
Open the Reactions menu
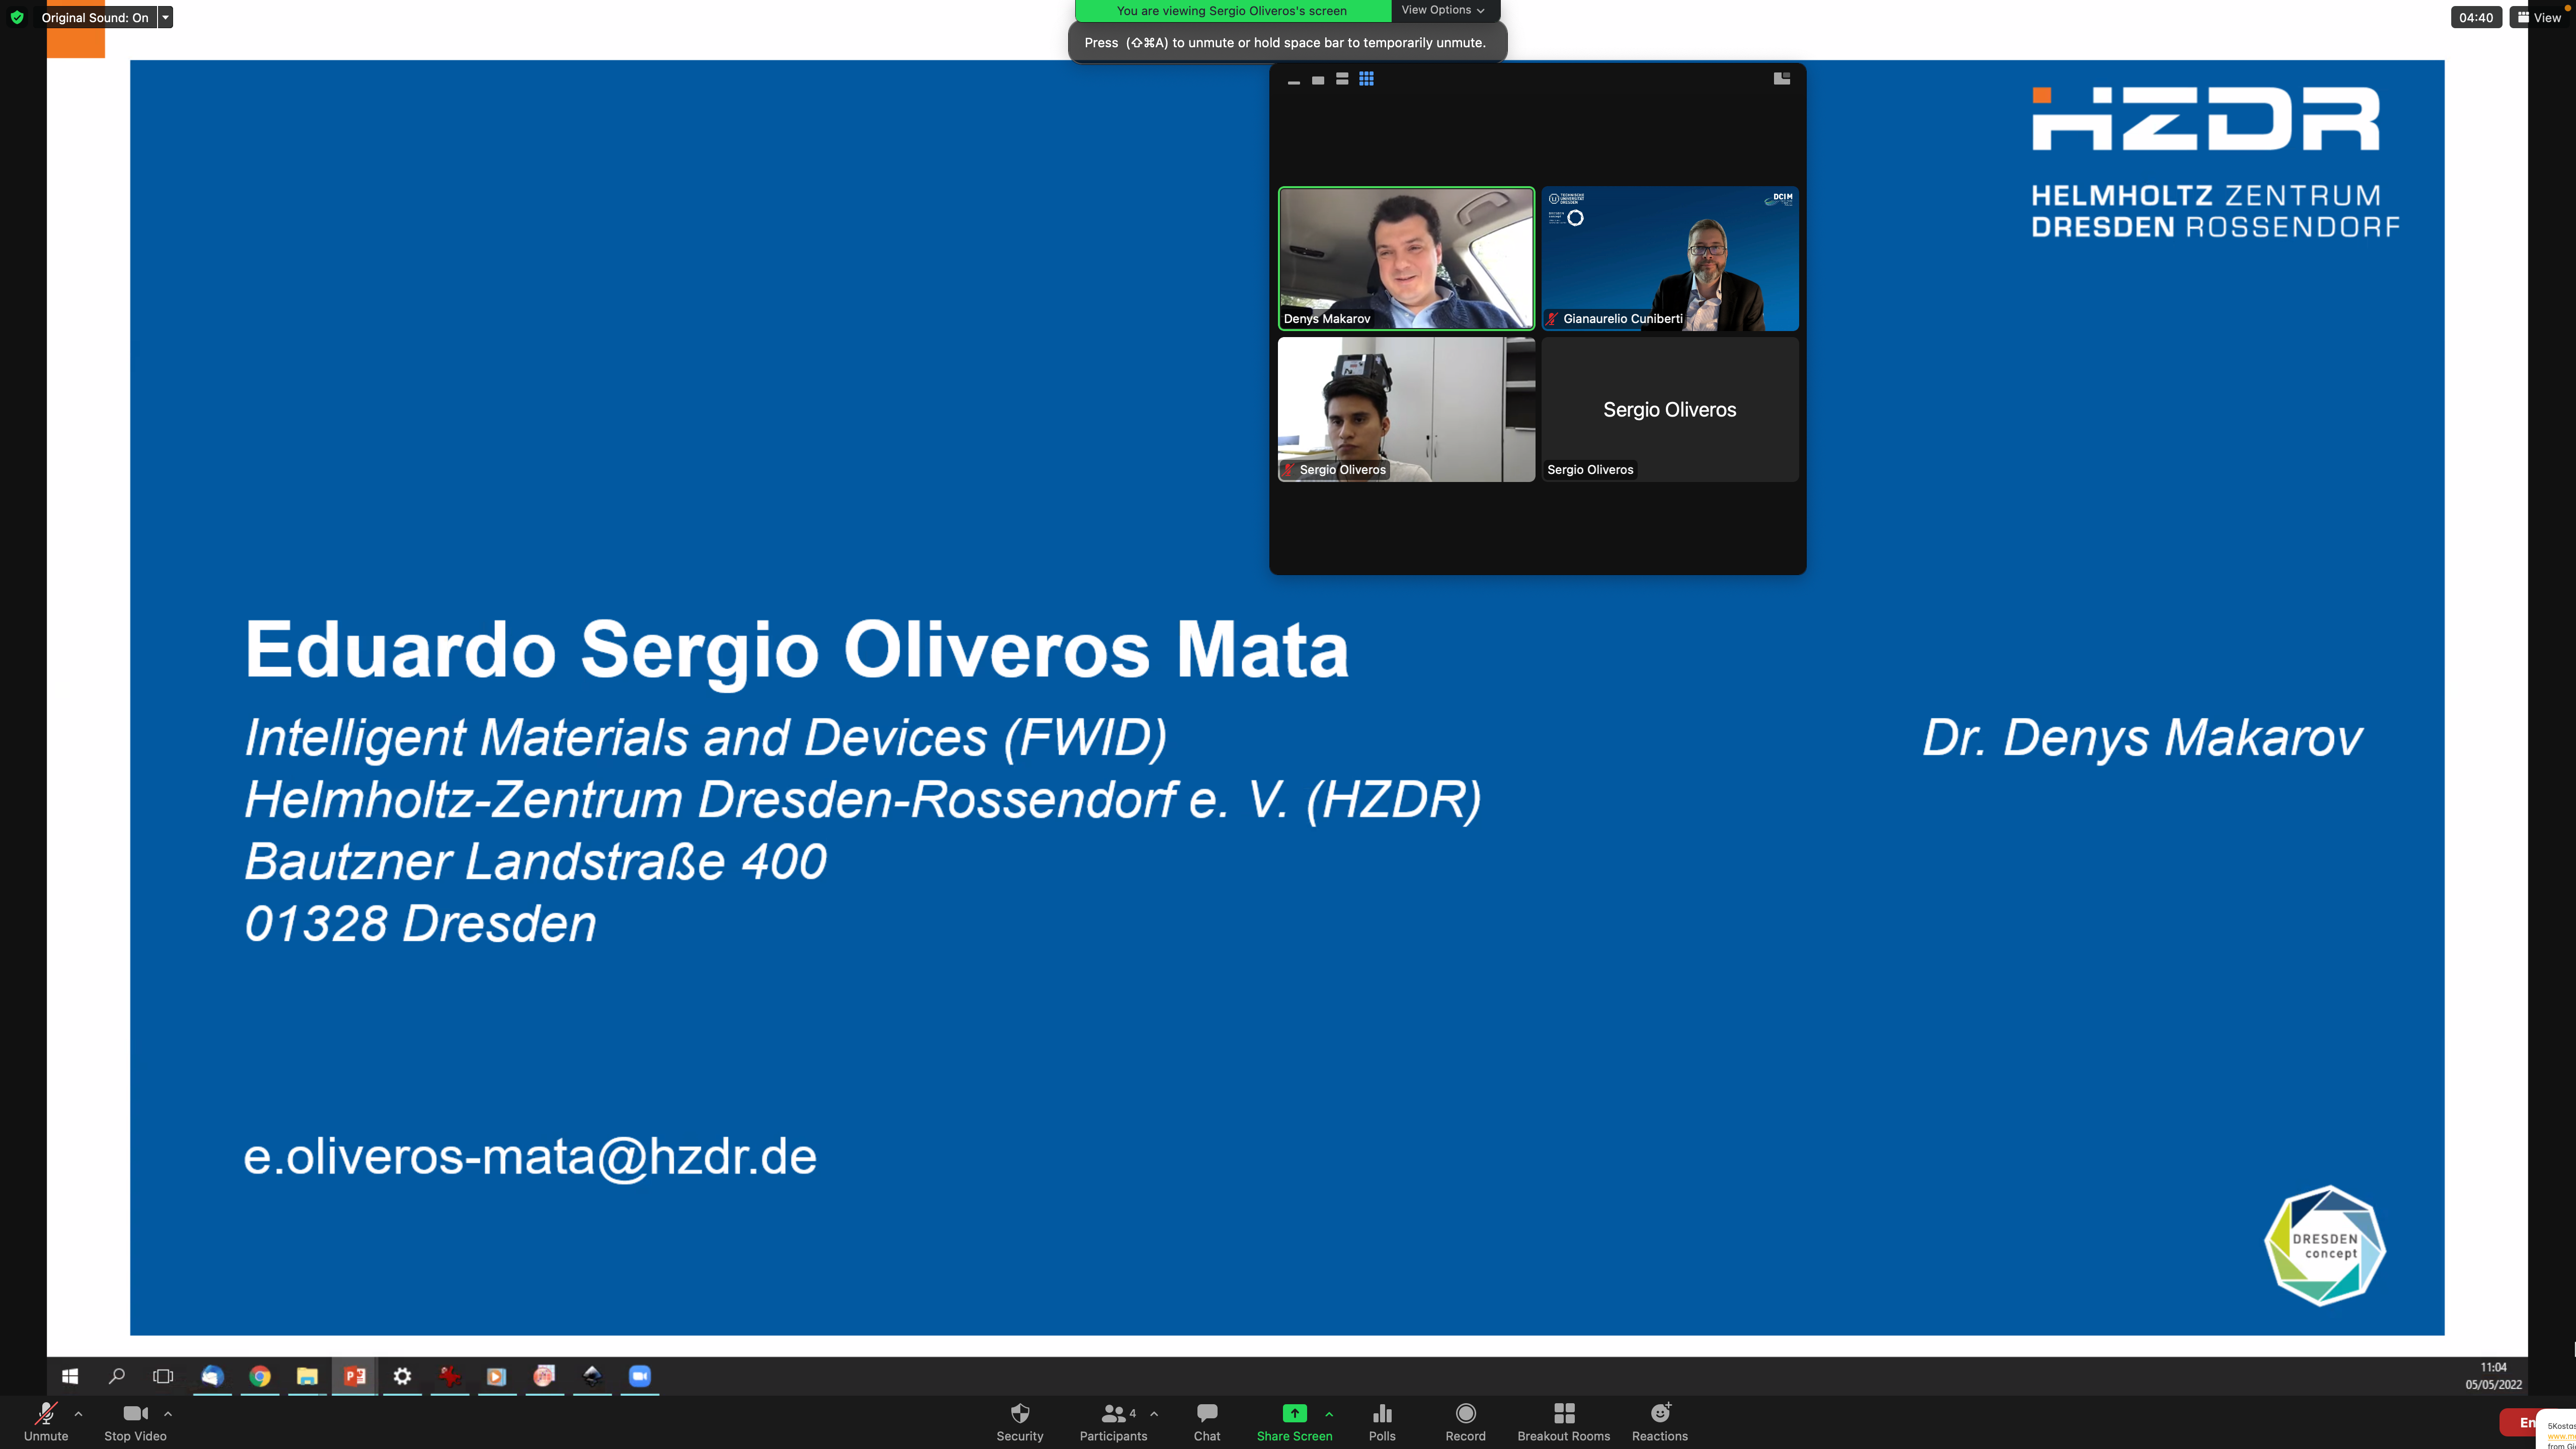tap(1660, 1422)
